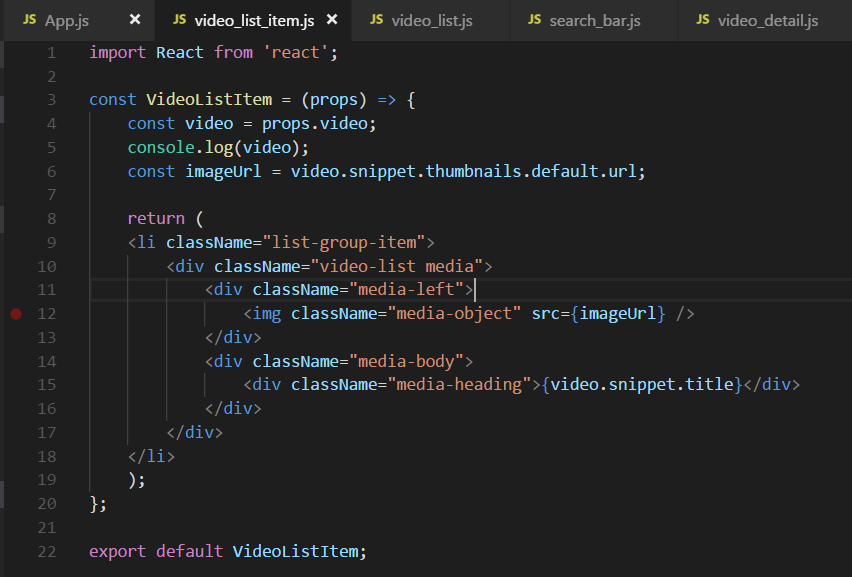Click line number 11 in the gutter

pyautogui.click(x=47, y=290)
